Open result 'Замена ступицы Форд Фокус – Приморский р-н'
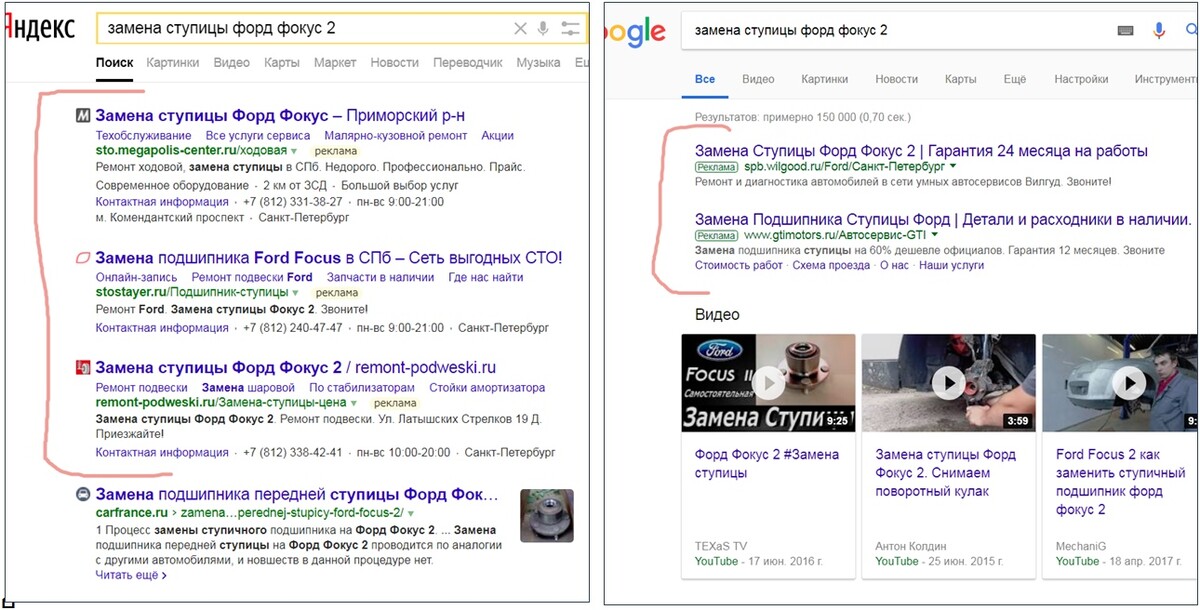The image size is (1200, 610). [280, 116]
